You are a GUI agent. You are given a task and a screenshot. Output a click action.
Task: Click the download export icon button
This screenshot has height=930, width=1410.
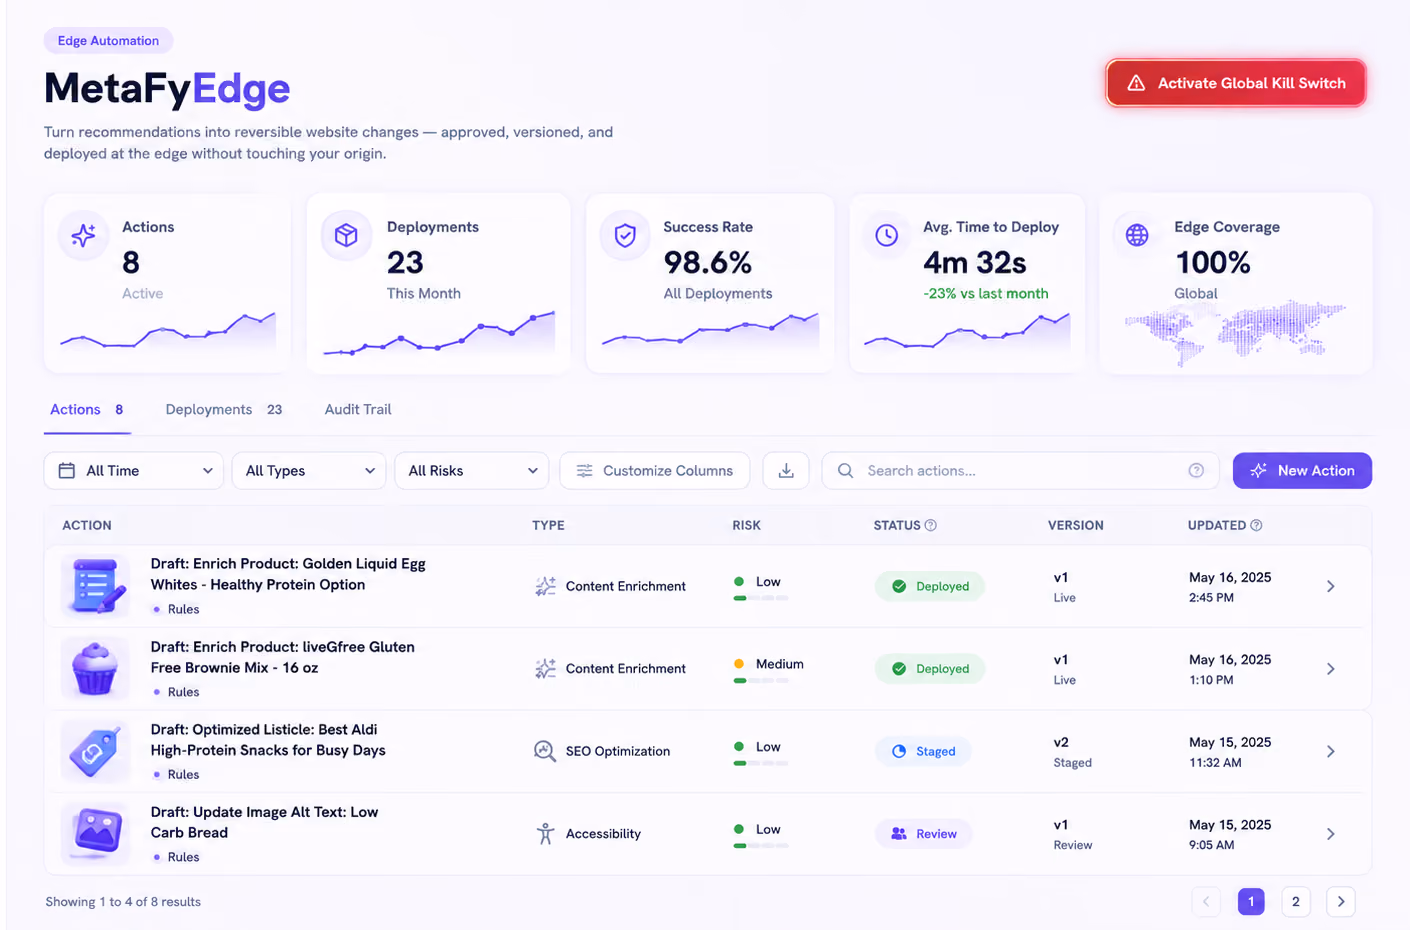786,471
